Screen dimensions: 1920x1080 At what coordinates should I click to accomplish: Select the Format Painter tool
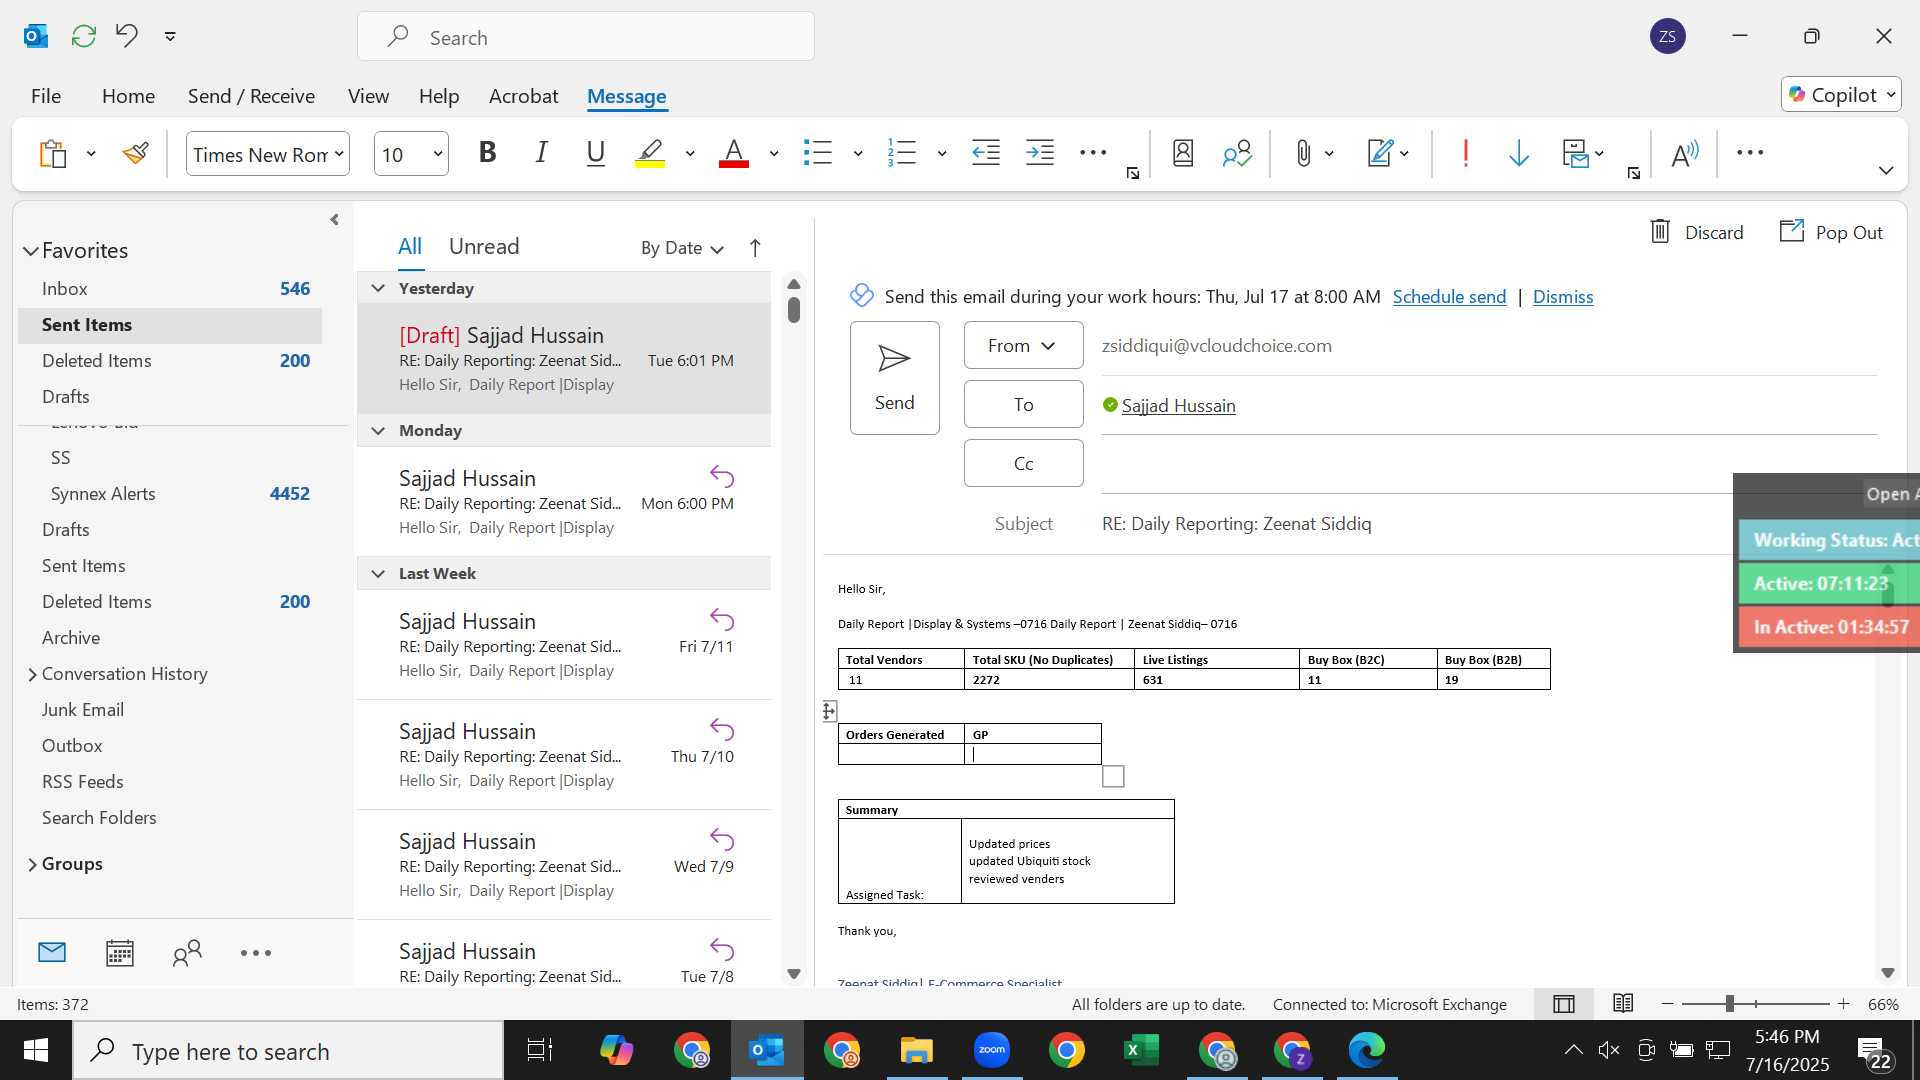pyautogui.click(x=136, y=154)
